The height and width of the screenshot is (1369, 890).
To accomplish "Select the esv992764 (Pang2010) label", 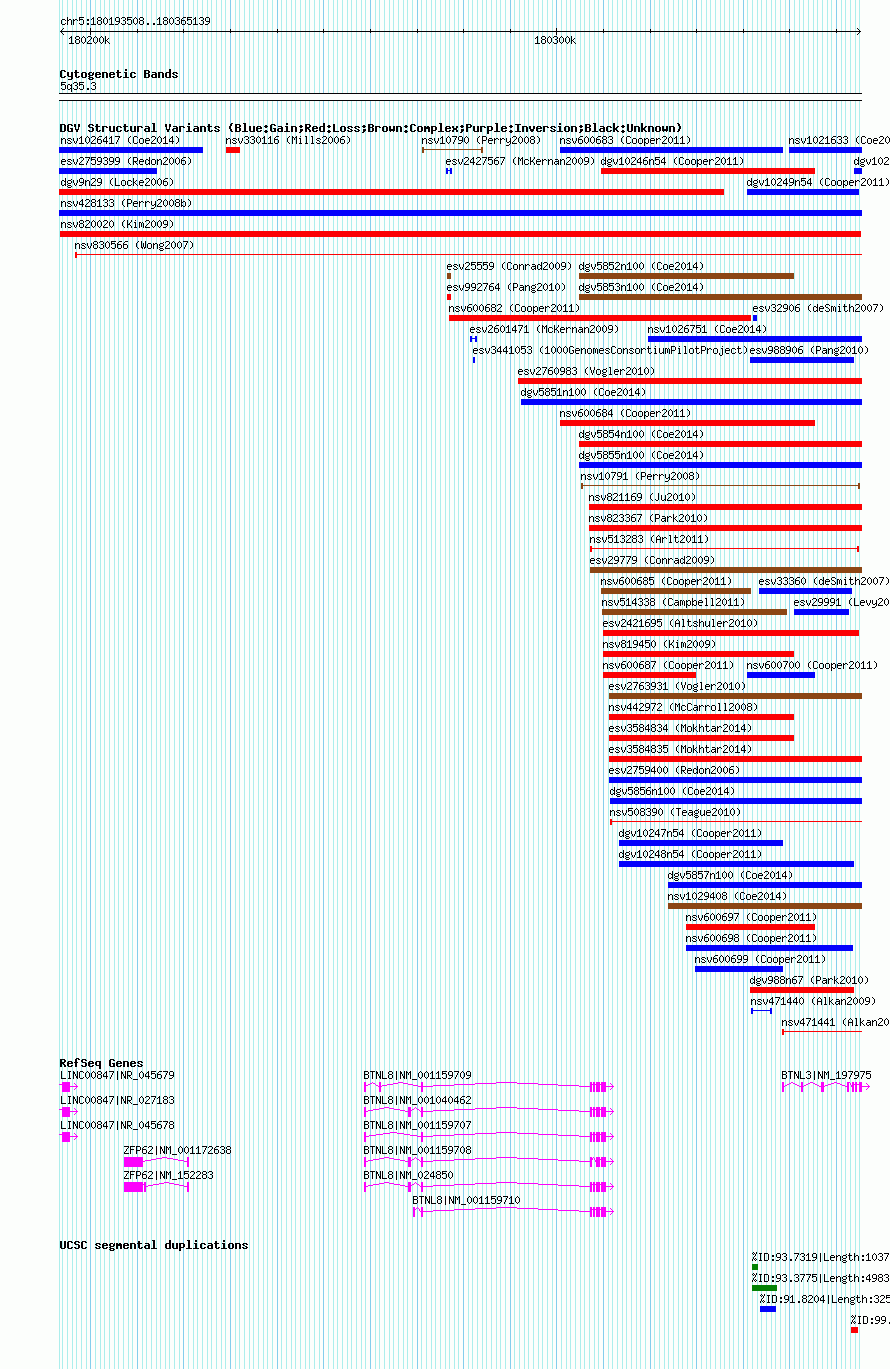I will click(x=506, y=287).
